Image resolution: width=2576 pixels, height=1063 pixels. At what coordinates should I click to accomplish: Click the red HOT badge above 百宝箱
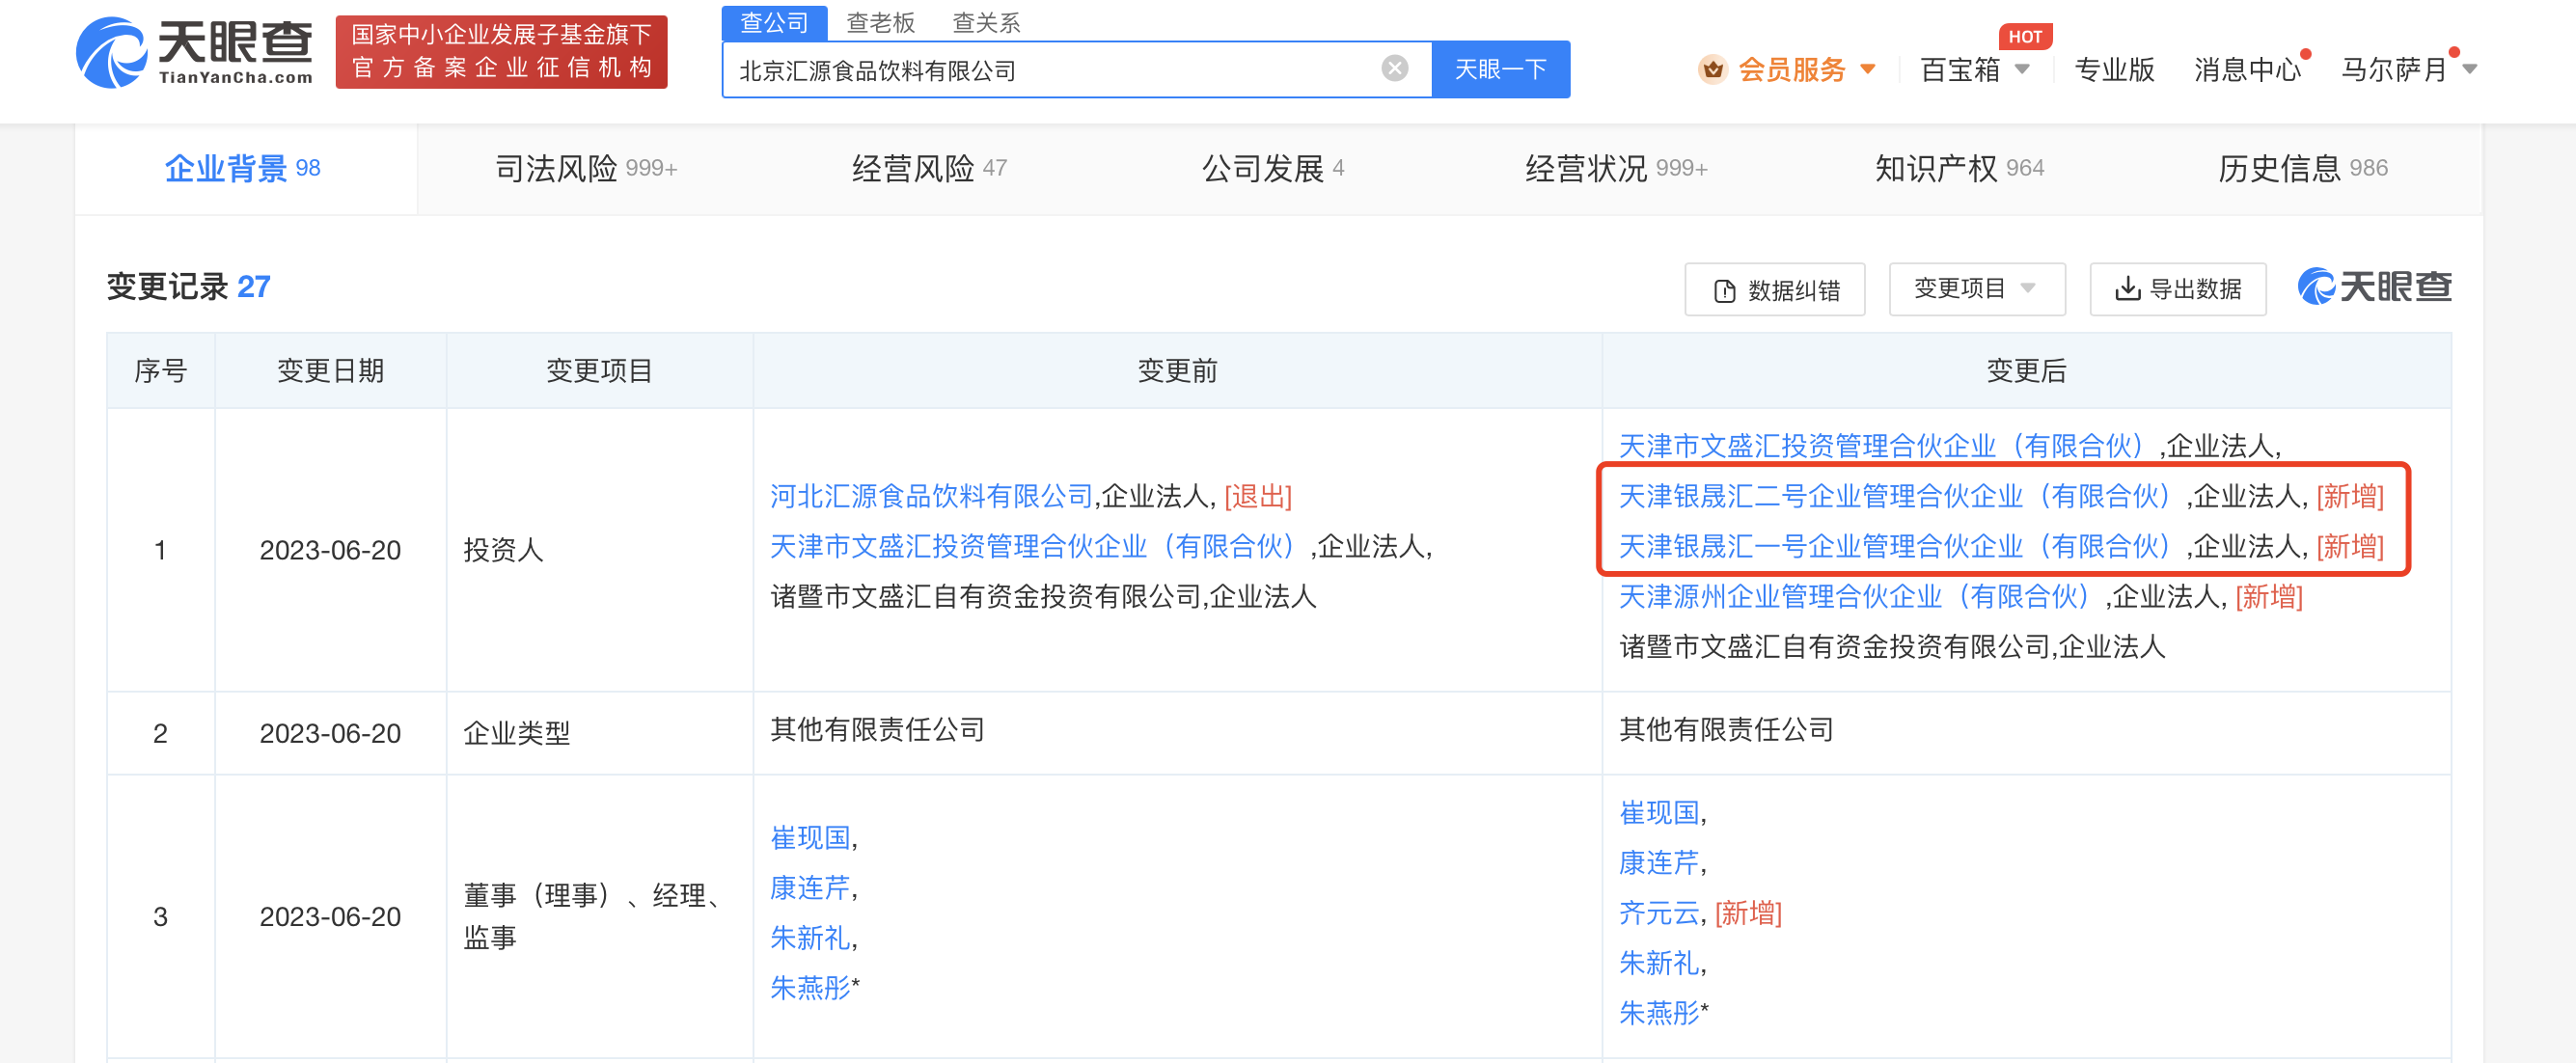point(2024,37)
